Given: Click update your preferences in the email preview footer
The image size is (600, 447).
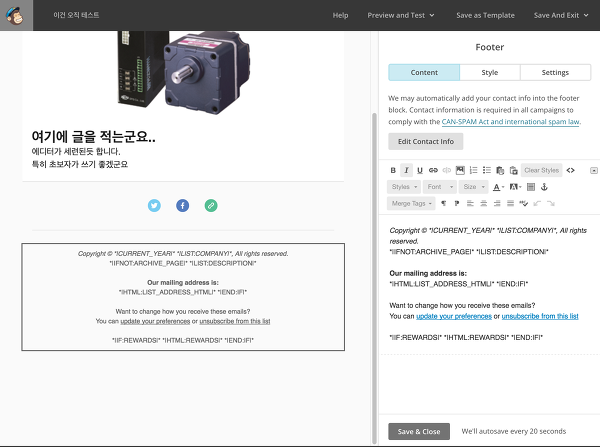Looking at the screenshot, I should point(155,321).
